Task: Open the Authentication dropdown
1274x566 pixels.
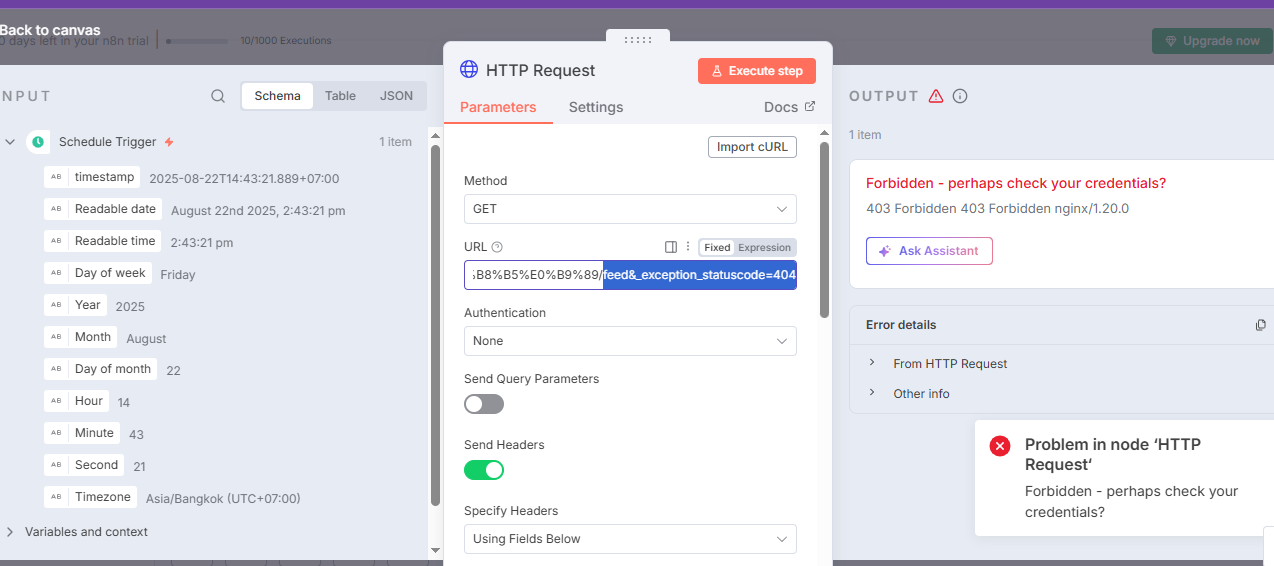Action: pos(630,341)
